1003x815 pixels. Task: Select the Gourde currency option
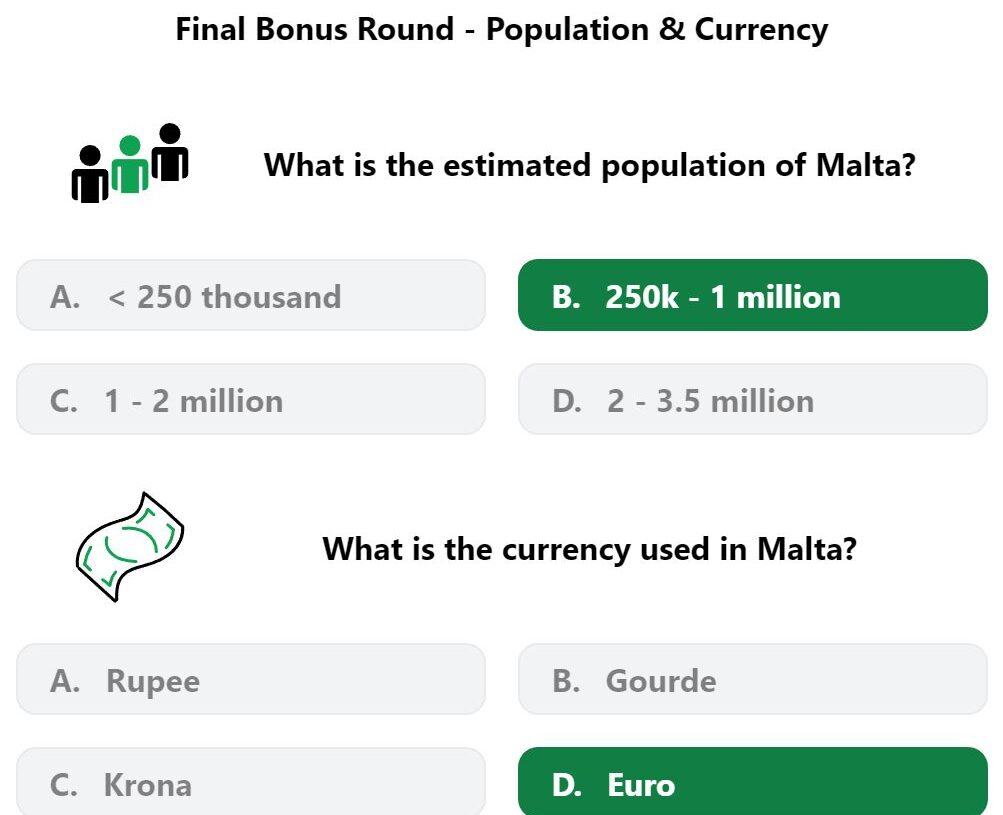[753, 679]
